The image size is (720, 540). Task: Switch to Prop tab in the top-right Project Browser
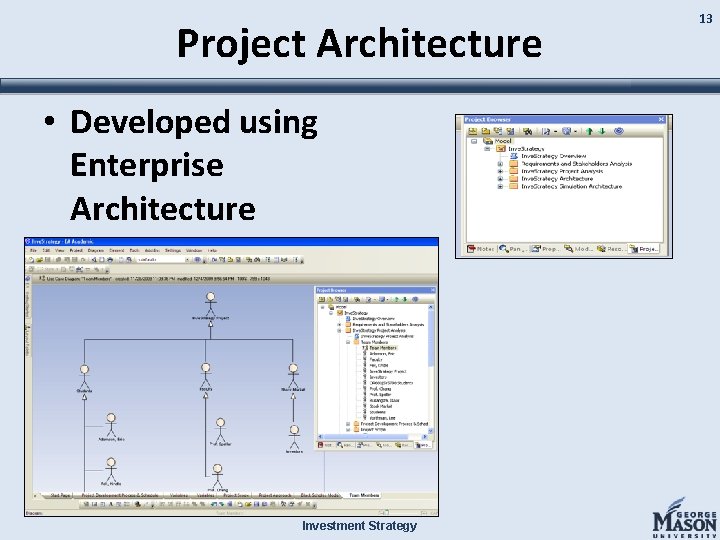[x=544, y=248]
